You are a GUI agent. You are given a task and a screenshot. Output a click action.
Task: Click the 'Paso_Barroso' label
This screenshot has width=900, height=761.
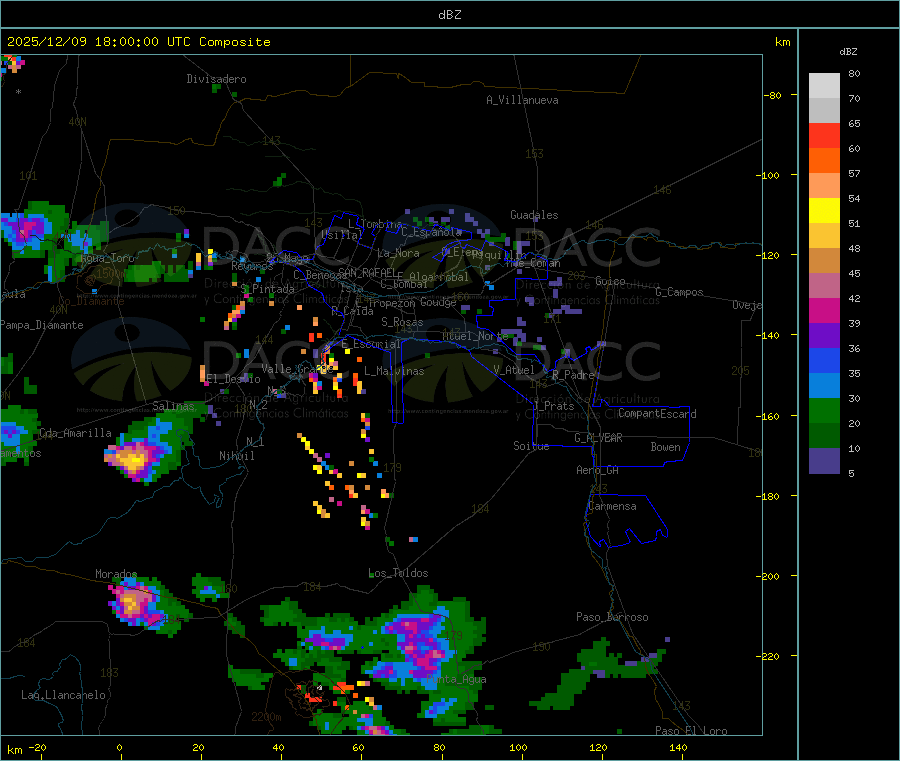click(612, 617)
